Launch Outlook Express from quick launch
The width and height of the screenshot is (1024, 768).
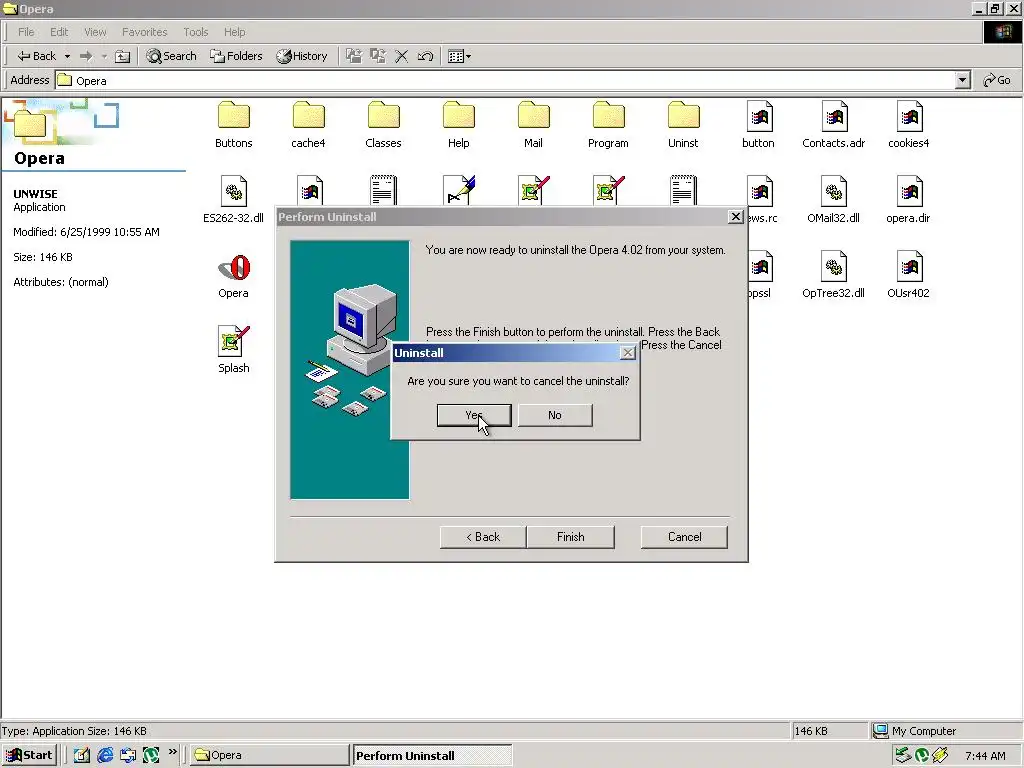pyautogui.click(x=128, y=755)
